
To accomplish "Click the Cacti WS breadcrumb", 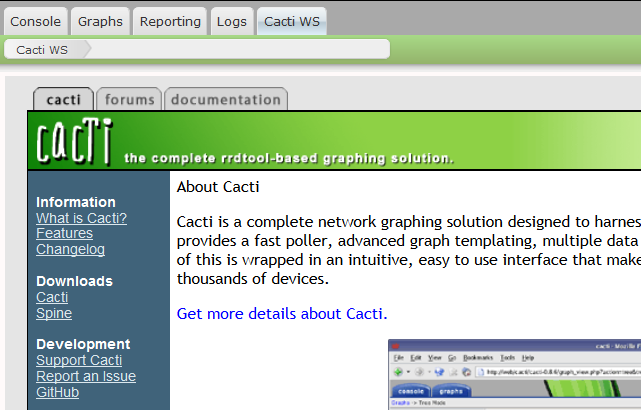I will click(x=42, y=50).
